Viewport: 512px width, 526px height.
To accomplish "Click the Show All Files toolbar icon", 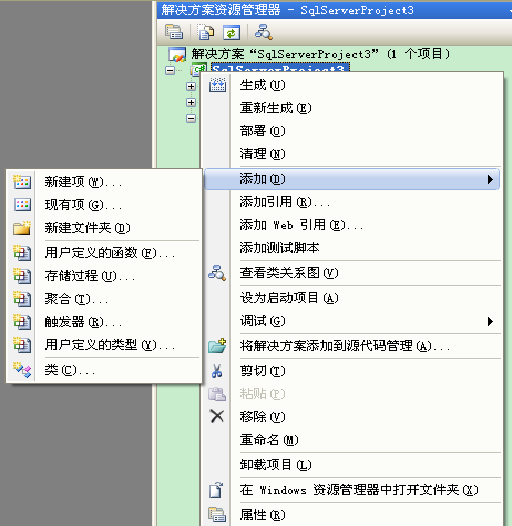I will coord(205,32).
